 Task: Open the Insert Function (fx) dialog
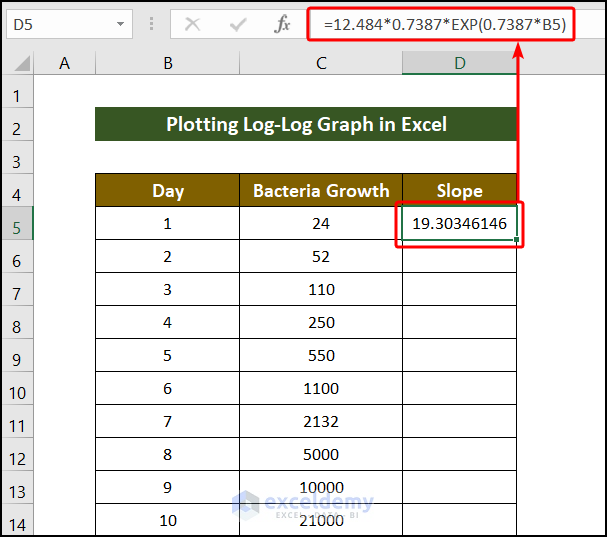282,25
